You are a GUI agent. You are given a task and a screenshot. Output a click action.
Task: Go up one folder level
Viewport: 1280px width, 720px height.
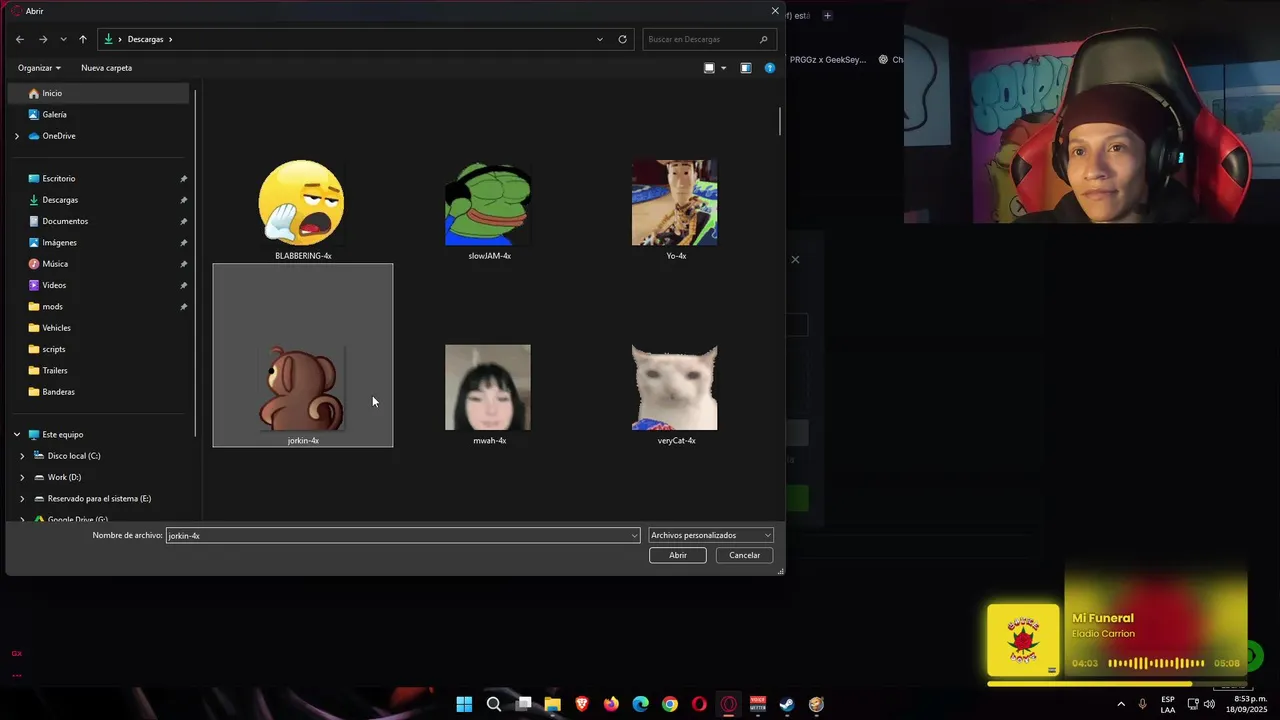[83, 39]
